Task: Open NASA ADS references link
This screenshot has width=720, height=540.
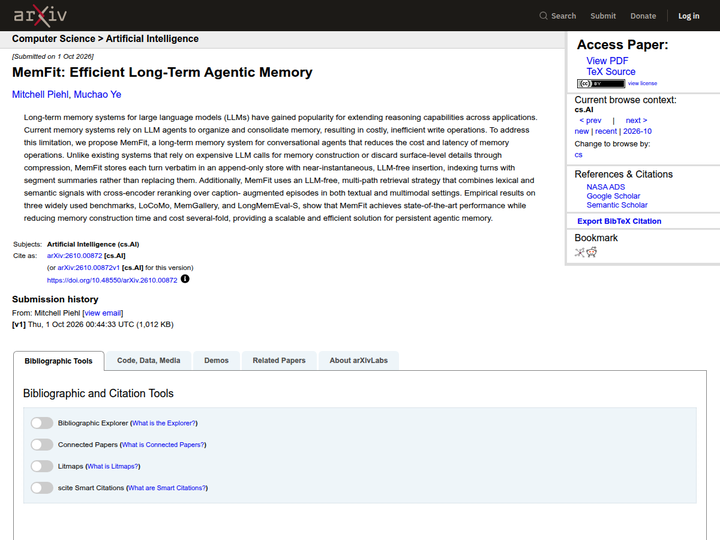Action: point(606,187)
